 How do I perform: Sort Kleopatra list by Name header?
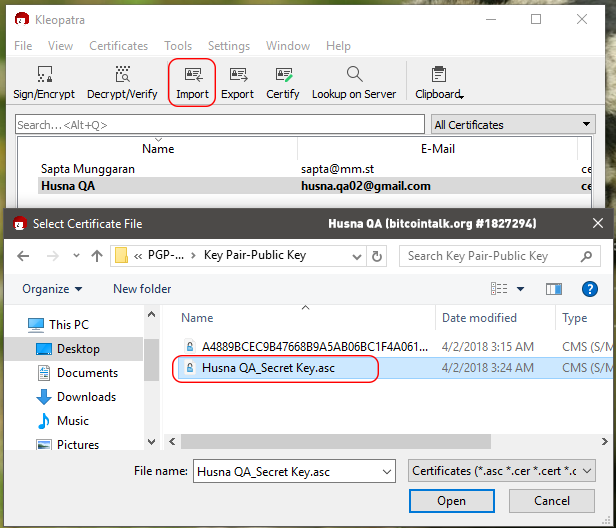click(x=158, y=149)
